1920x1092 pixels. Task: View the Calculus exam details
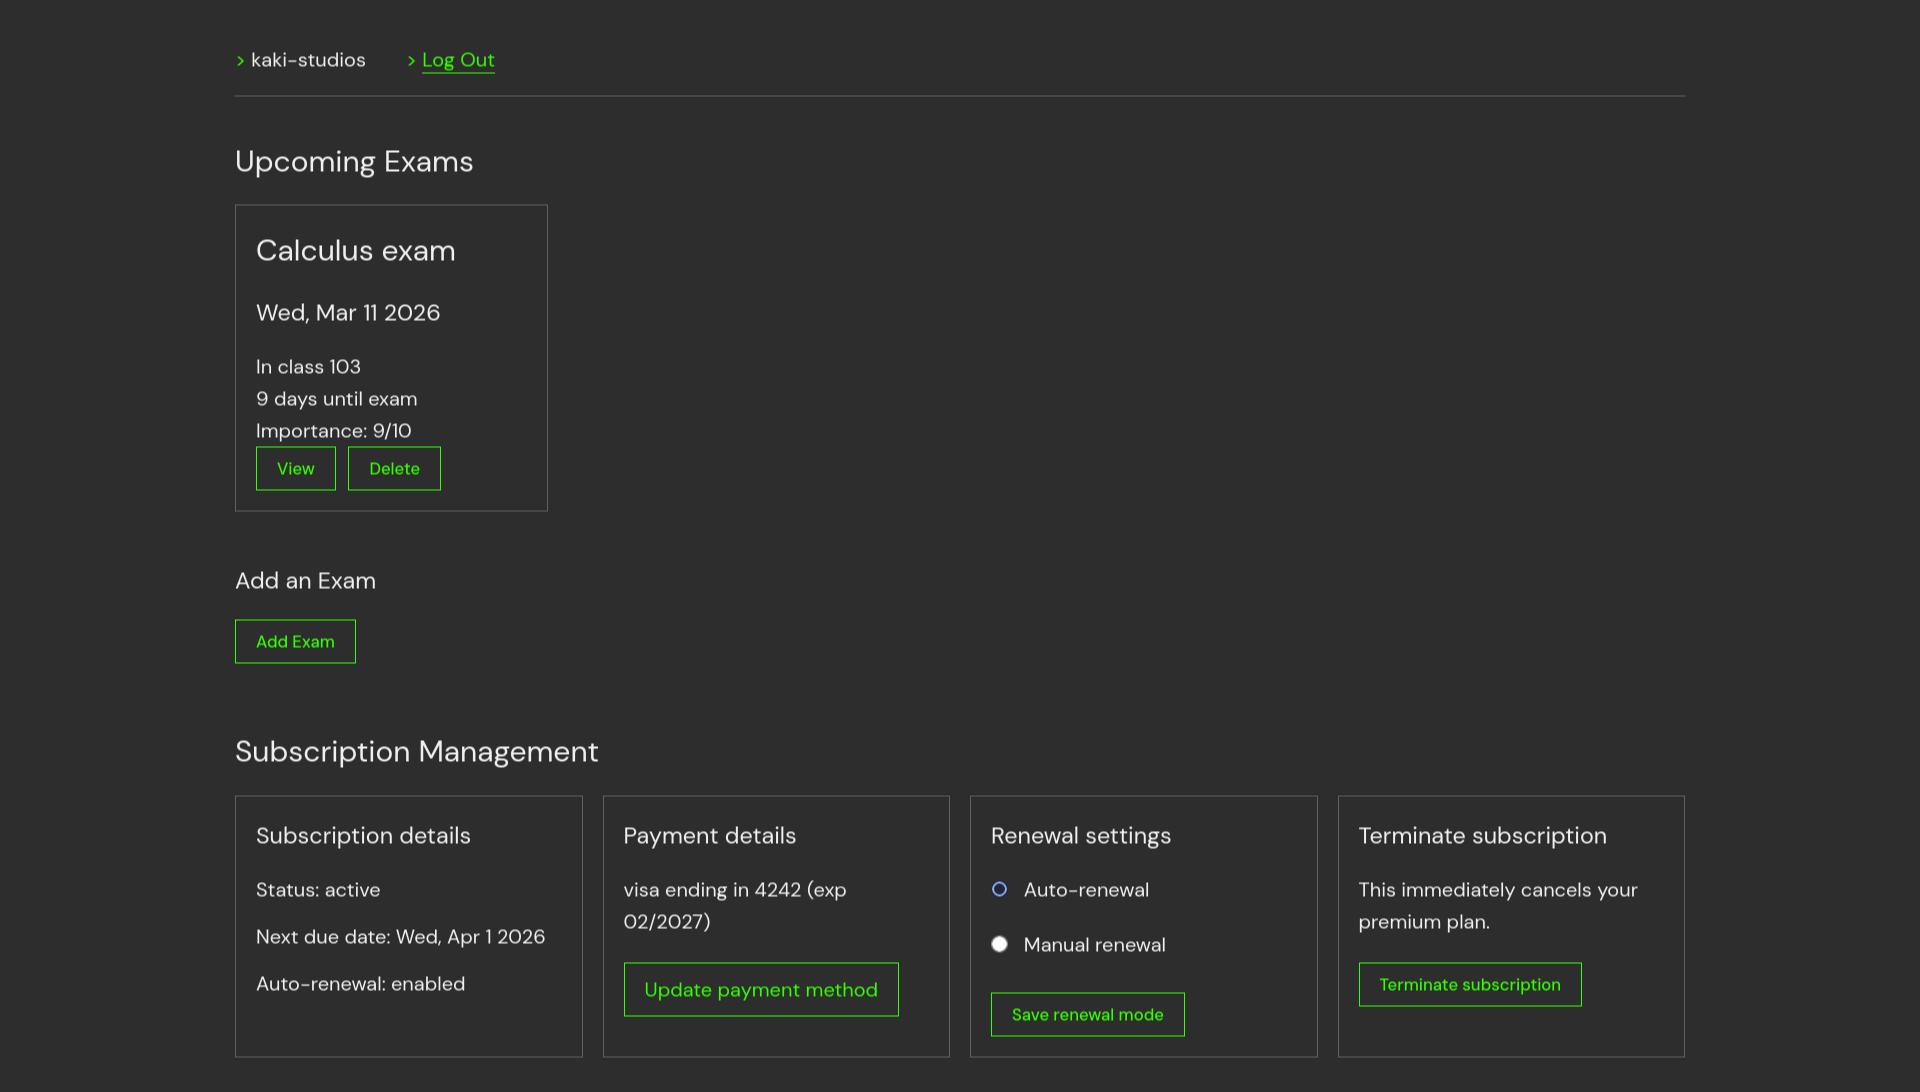pos(295,468)
